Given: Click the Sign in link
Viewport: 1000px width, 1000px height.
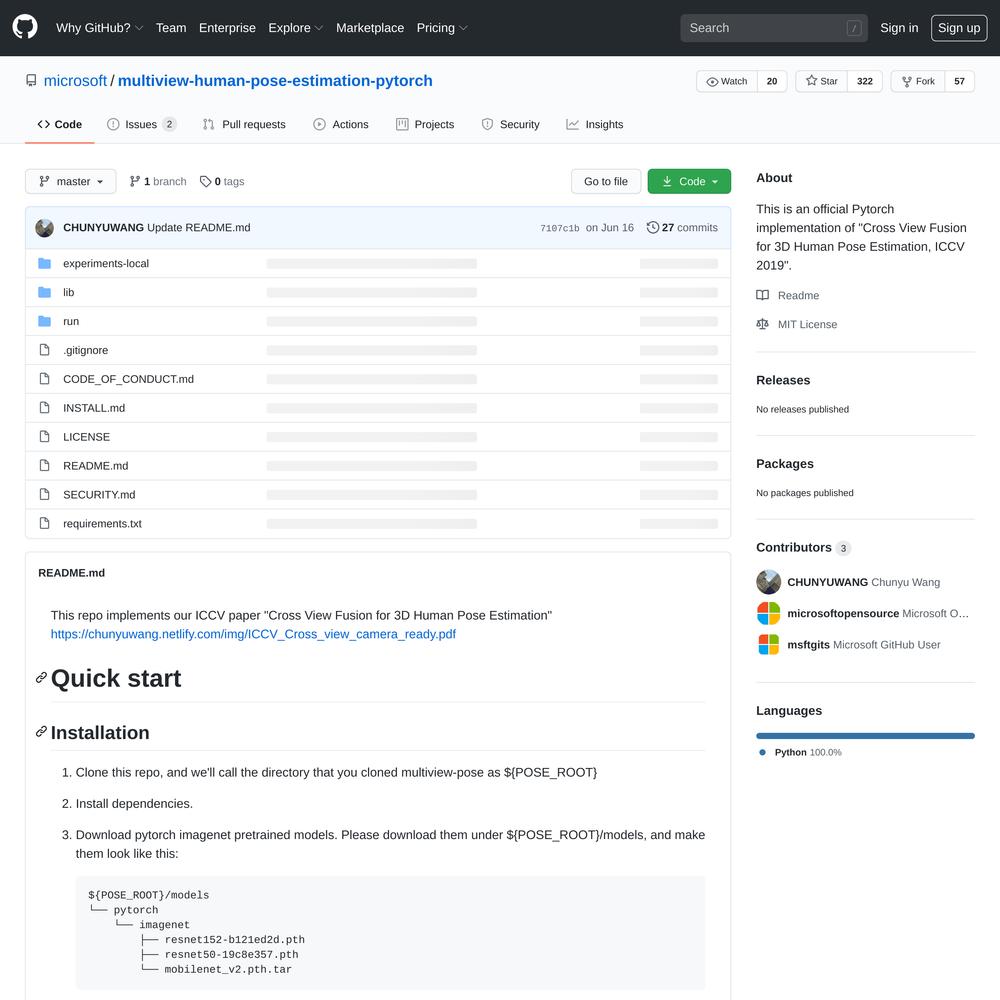Looking at the screenshot, I should pyautogui.click(x=899, y=28).
